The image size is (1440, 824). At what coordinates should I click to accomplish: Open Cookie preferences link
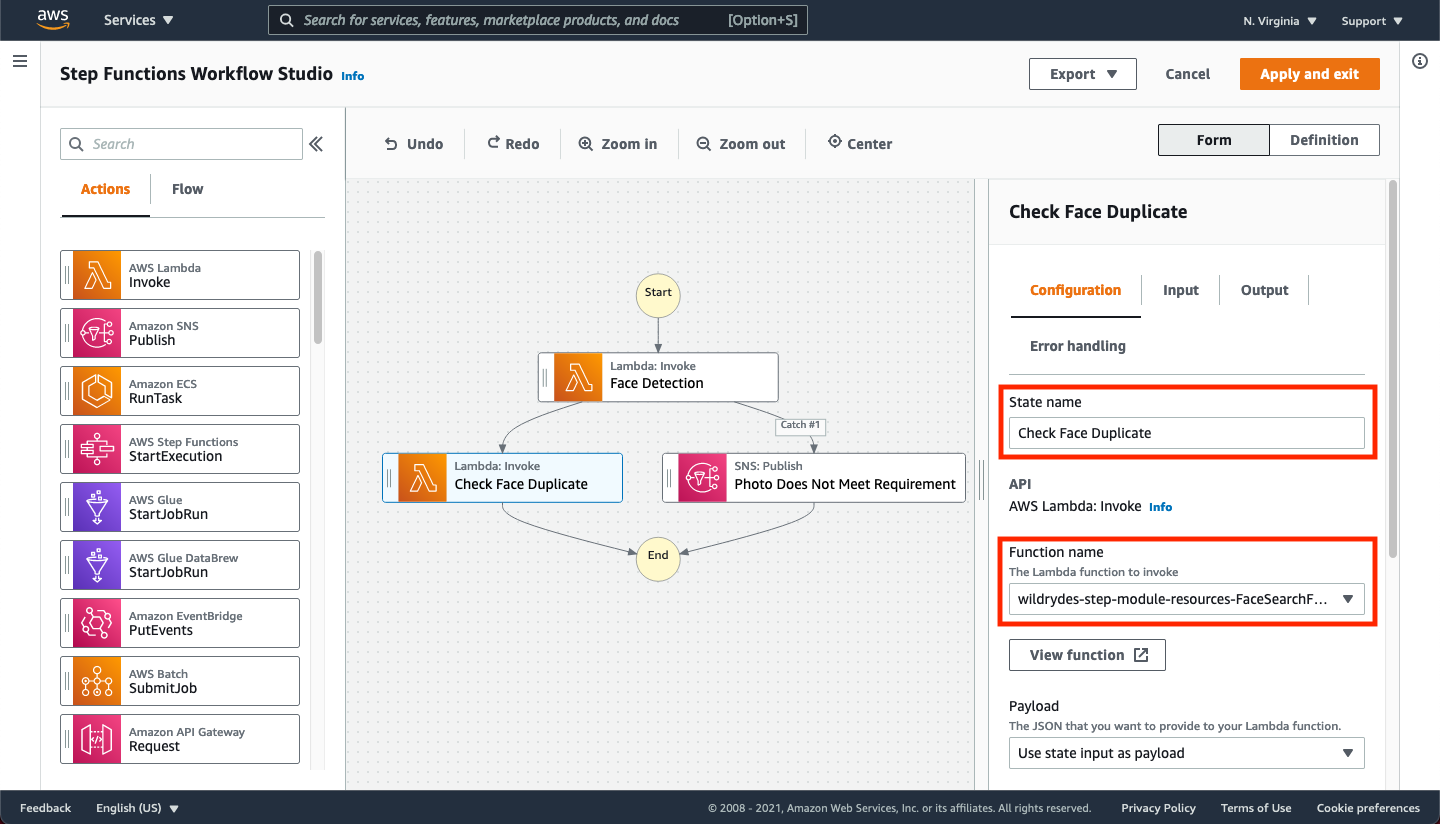(1368, 808)
